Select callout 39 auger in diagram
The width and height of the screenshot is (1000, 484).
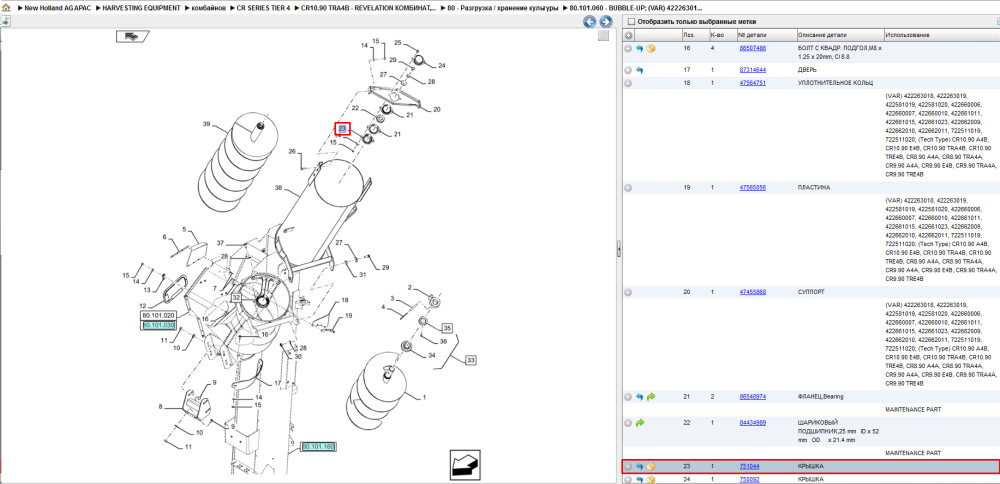click(x=206, y=124)
